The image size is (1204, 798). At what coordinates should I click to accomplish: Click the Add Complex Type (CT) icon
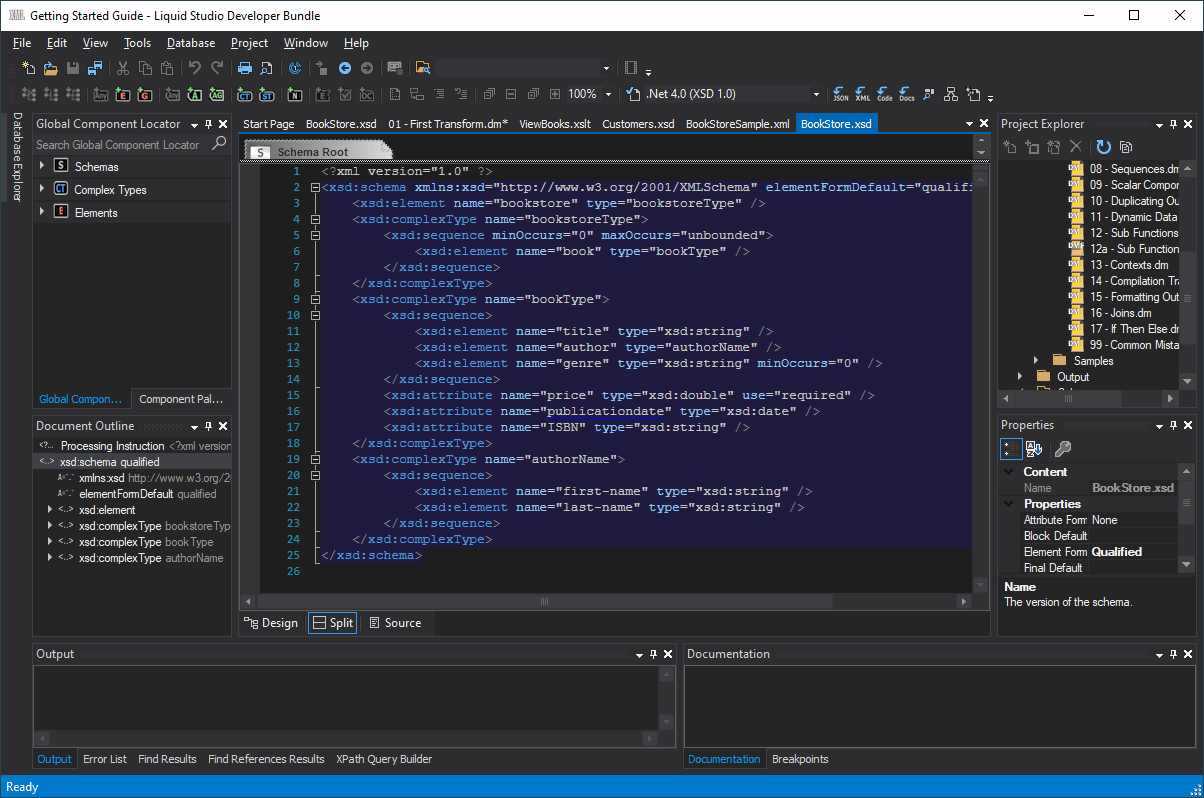point(245,94)
